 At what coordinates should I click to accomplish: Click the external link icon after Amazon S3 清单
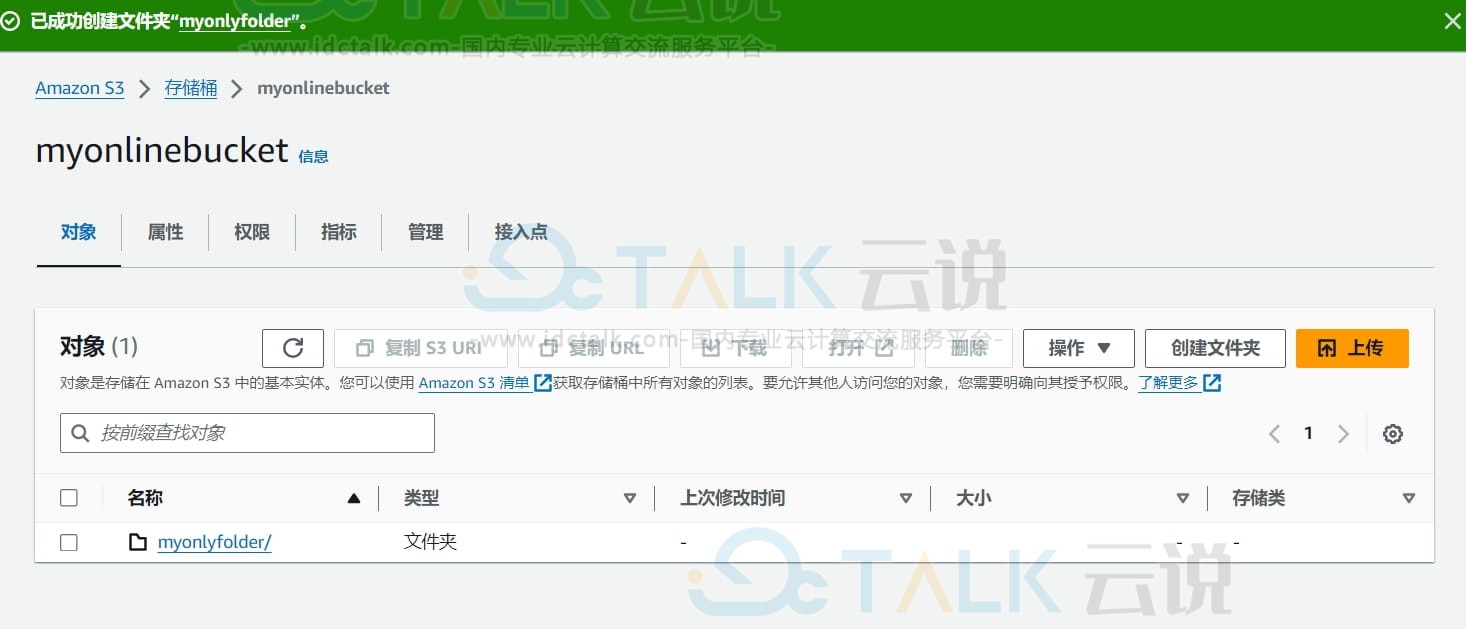[x=543, y=383]
